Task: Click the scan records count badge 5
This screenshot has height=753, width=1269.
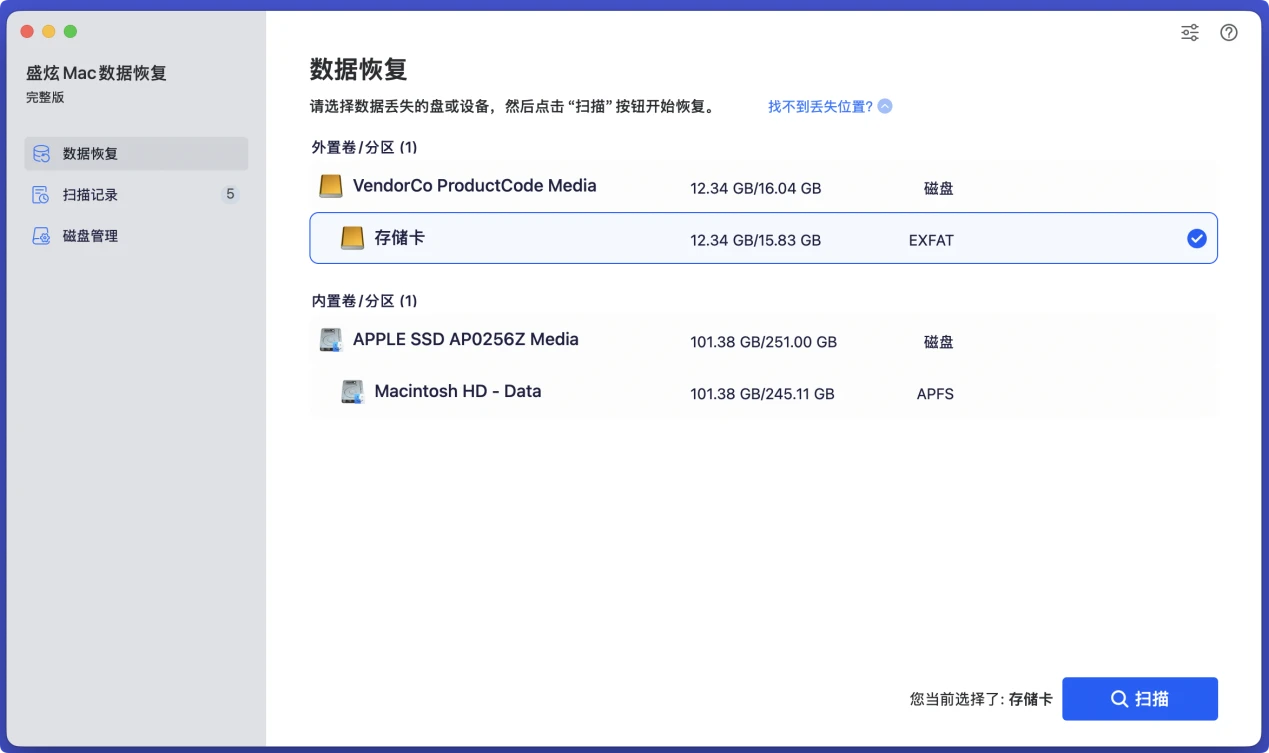Action: tap(231, 194)
